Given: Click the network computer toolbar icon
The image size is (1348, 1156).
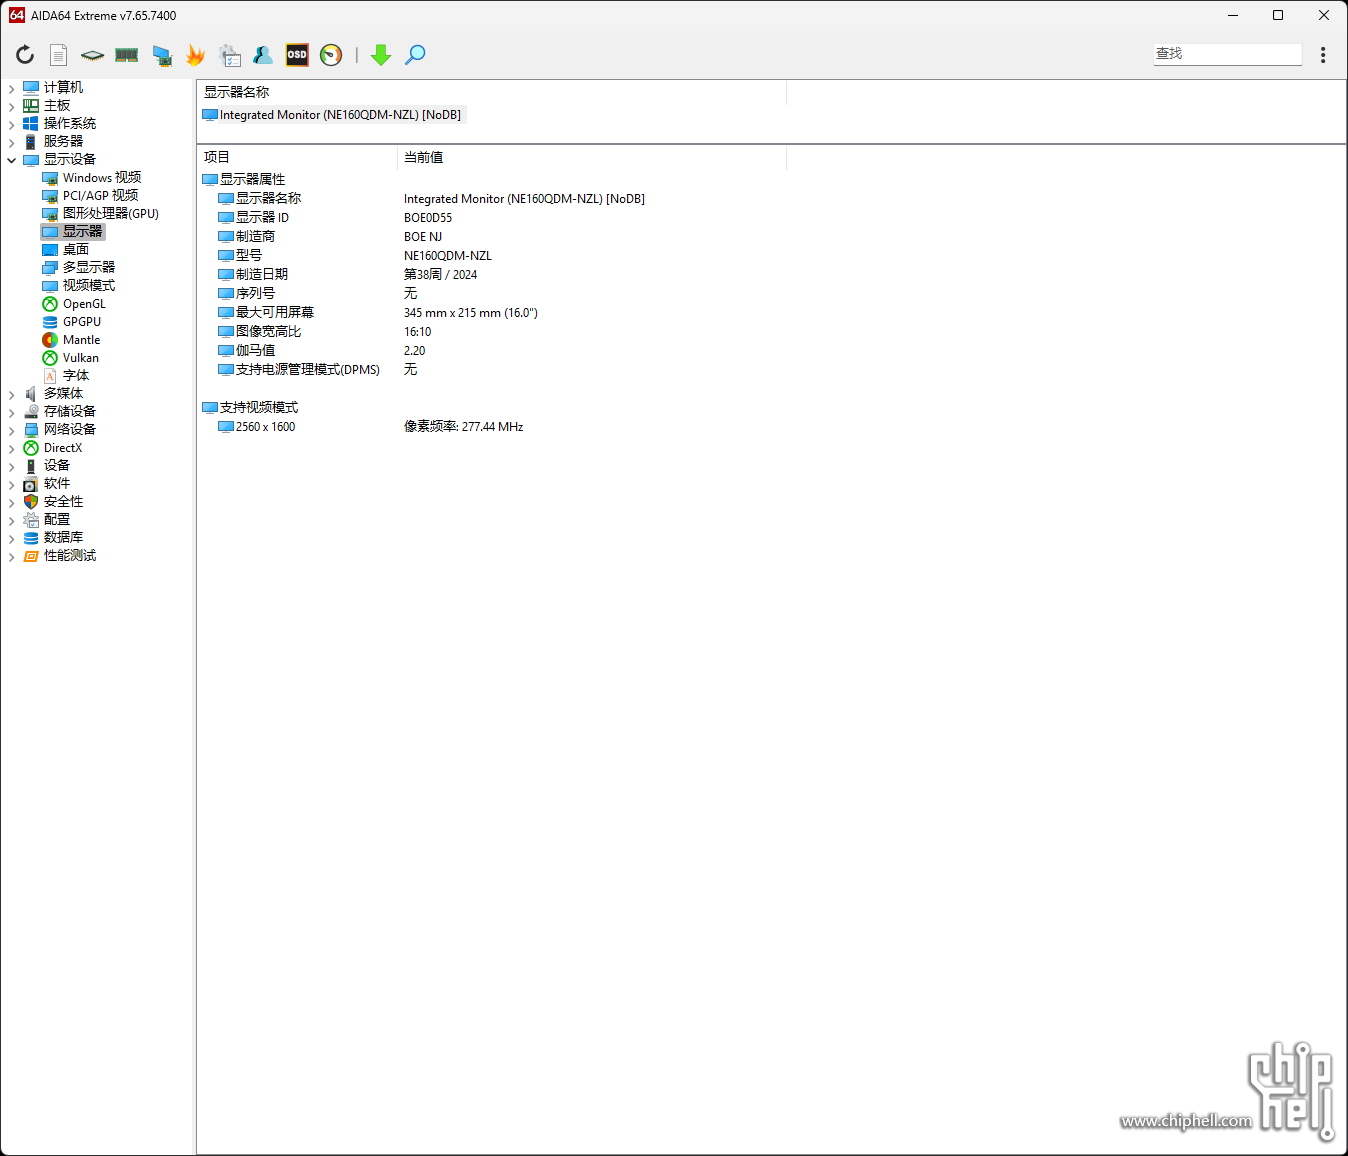Looking at the screenshot, I should [x=162, y=55].
